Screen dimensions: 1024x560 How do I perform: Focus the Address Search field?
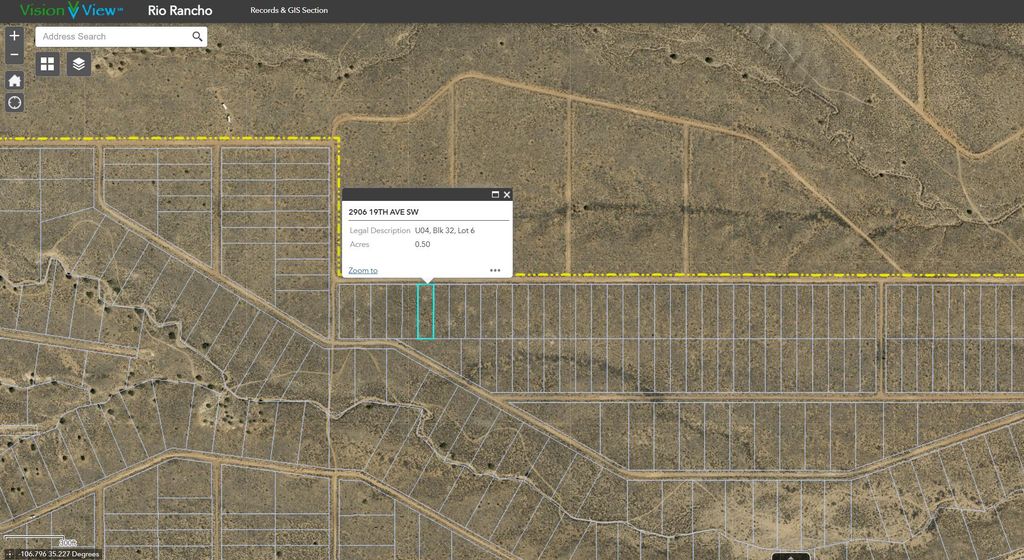tap(114, 37)
